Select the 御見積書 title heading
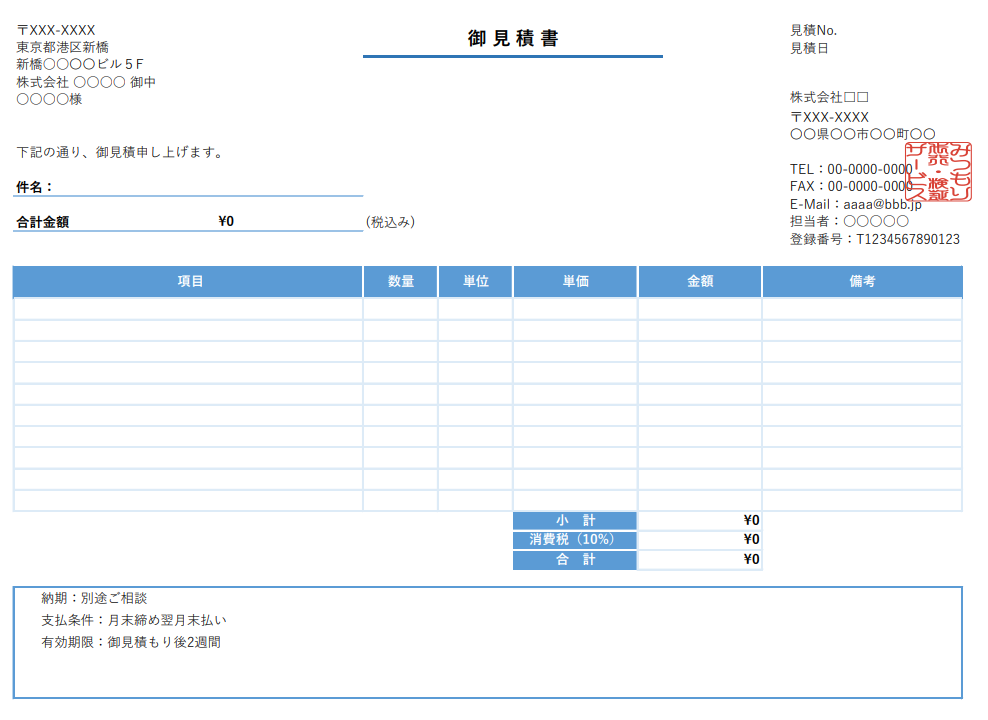The height and width of the screenshot is (720, 988). (x=513, y=39)
